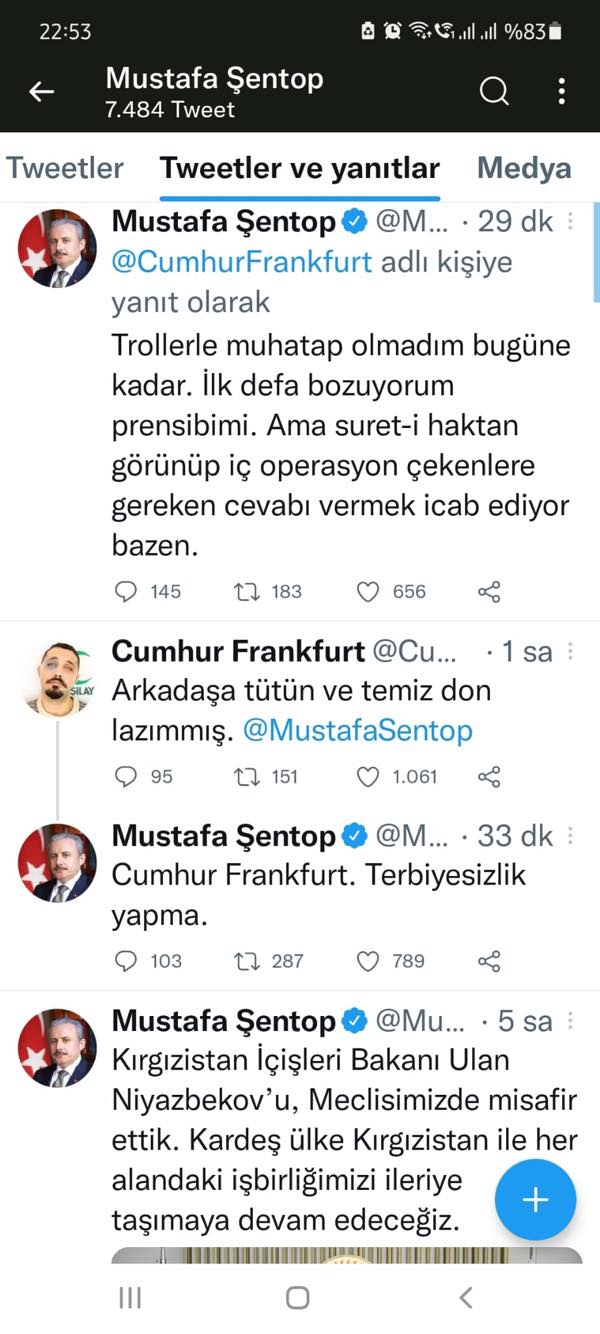
Task: Open Cumhur Frankfurt's profile picture
Action: tap(57, 677)
